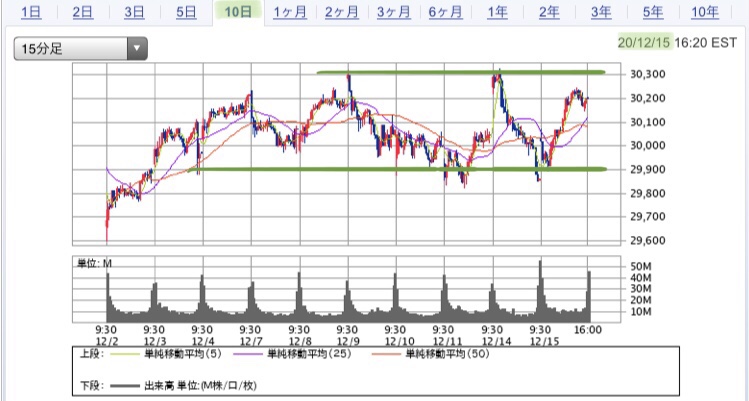Click the 10M volume axis label
This screenshot has height=401, width=749.
pos(641,312)
